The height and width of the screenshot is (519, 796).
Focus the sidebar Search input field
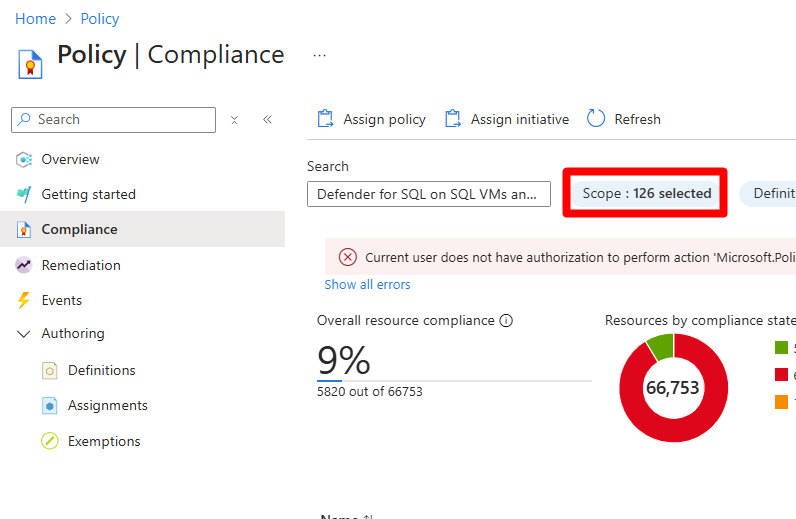(113, 120)
